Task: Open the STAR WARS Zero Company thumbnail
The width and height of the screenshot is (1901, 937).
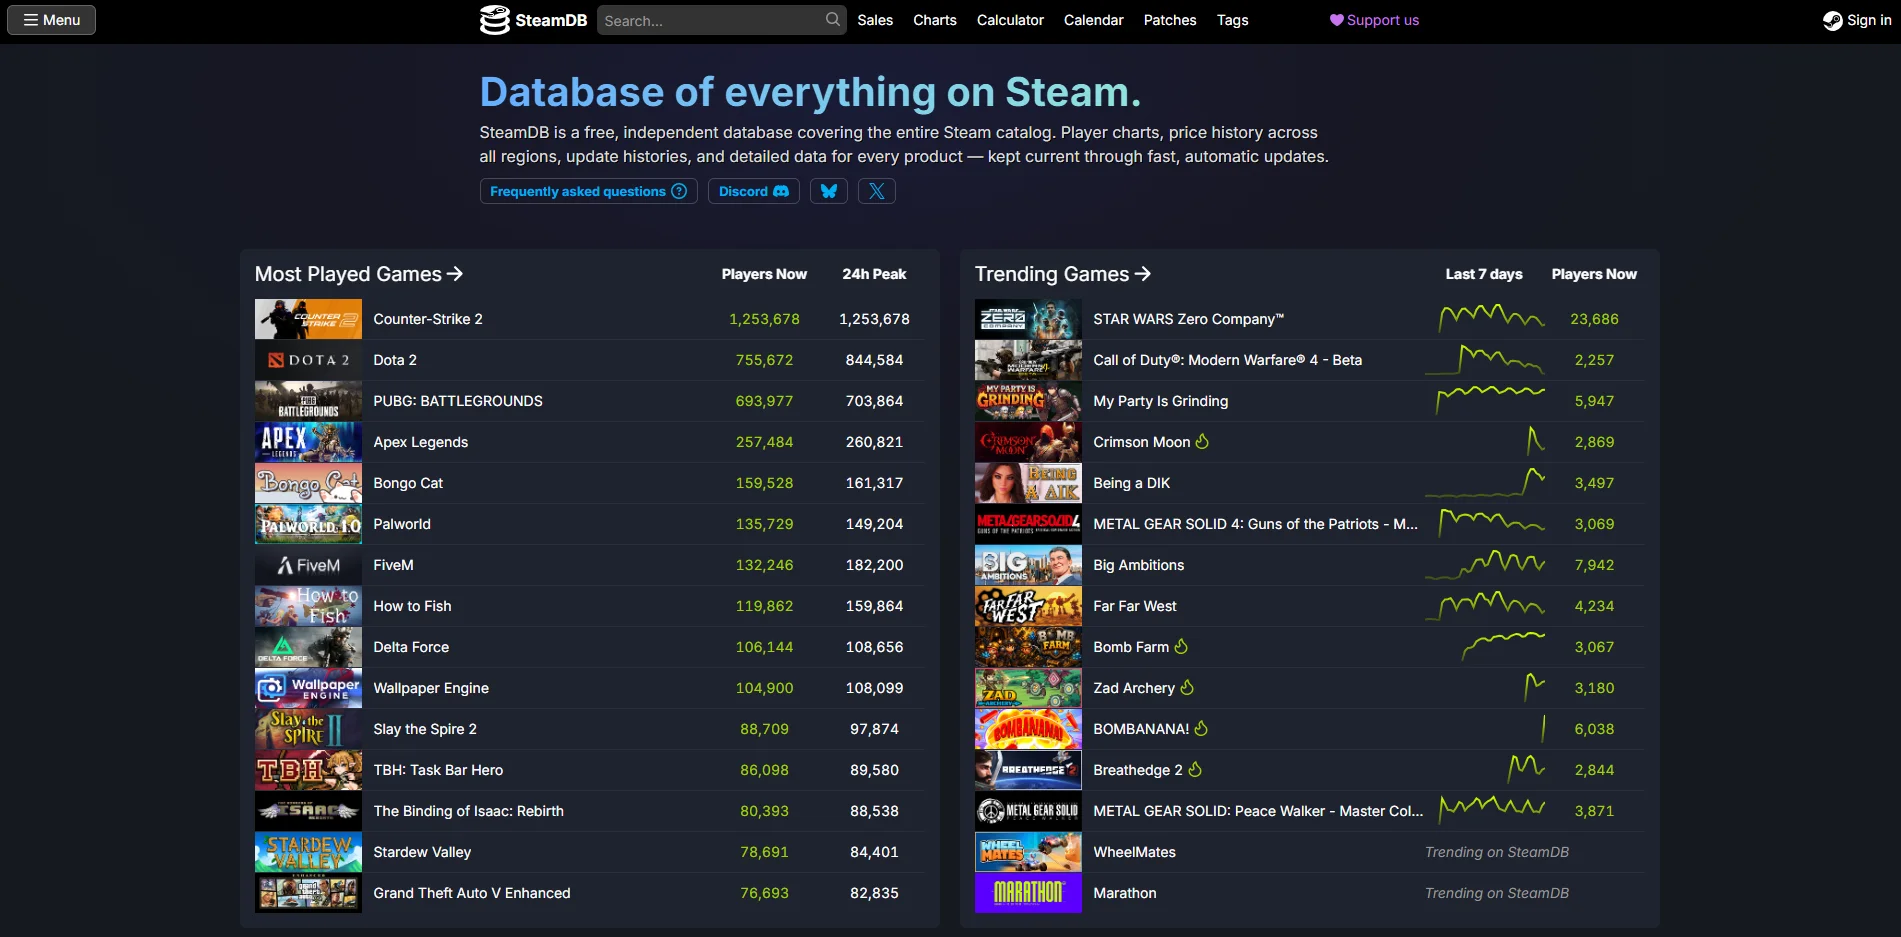Action: tap(1028, 319)
